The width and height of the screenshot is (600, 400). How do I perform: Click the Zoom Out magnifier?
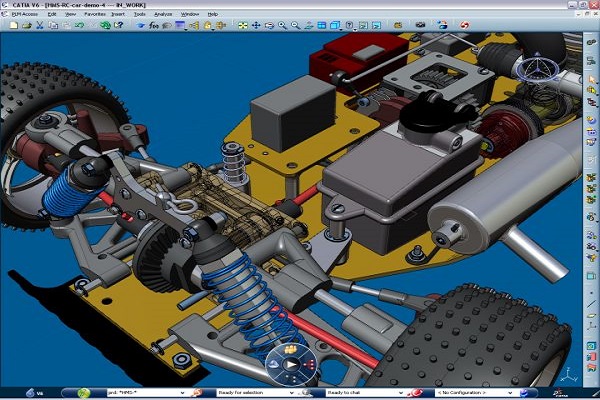tap(295, 26)
